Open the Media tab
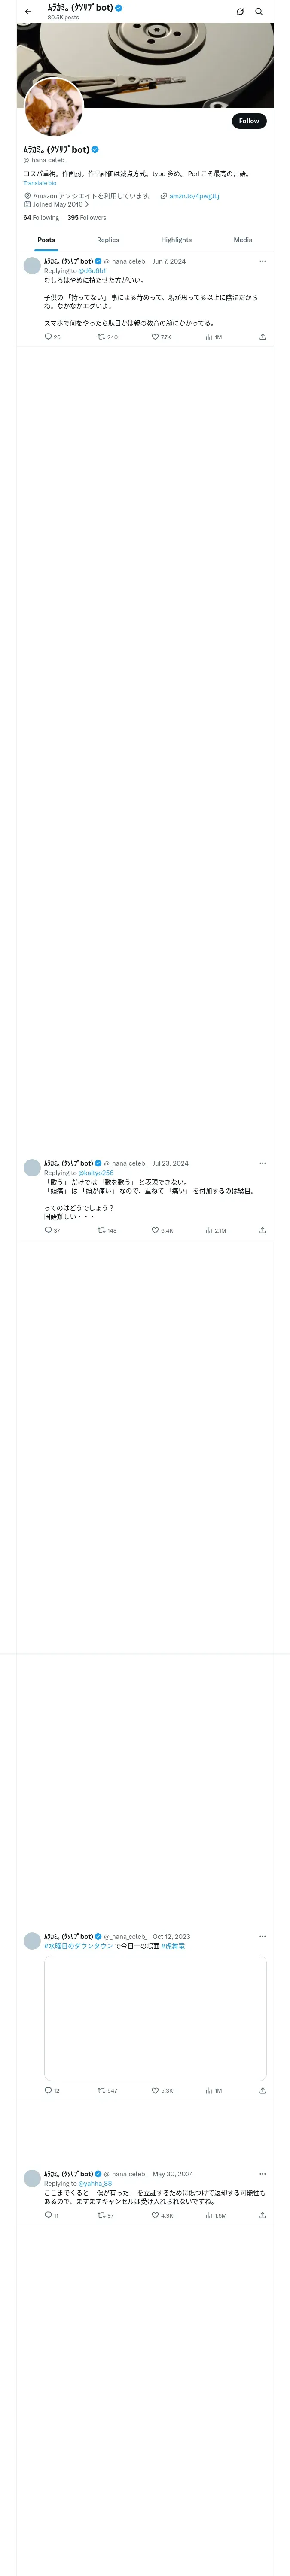 coord(243,240)
